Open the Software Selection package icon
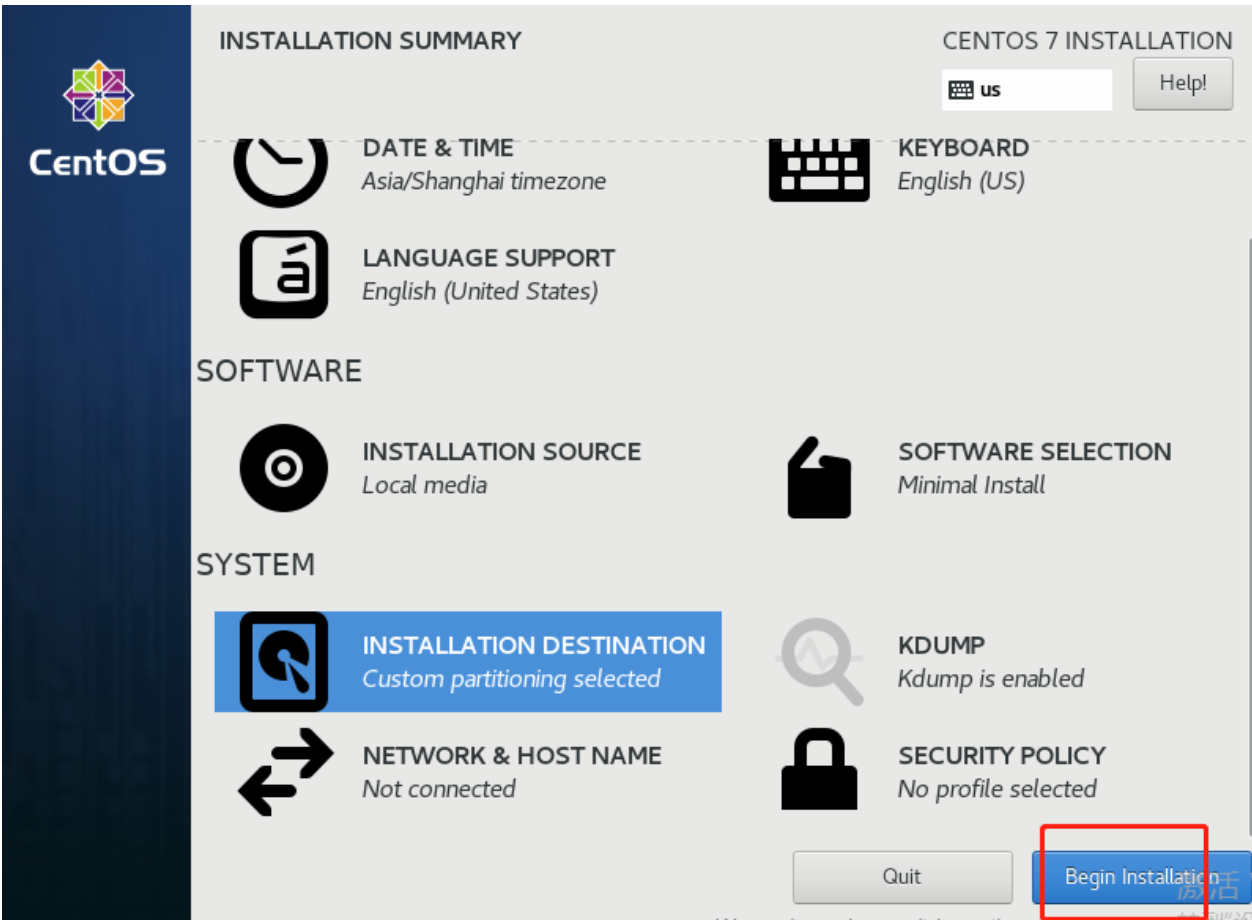 [x=819, y=477]
